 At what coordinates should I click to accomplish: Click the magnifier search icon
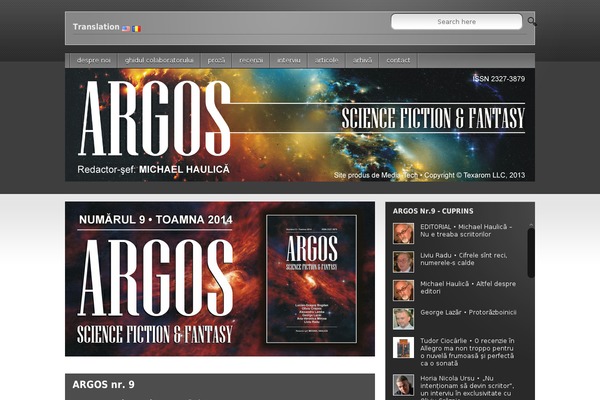pos(532,22)
